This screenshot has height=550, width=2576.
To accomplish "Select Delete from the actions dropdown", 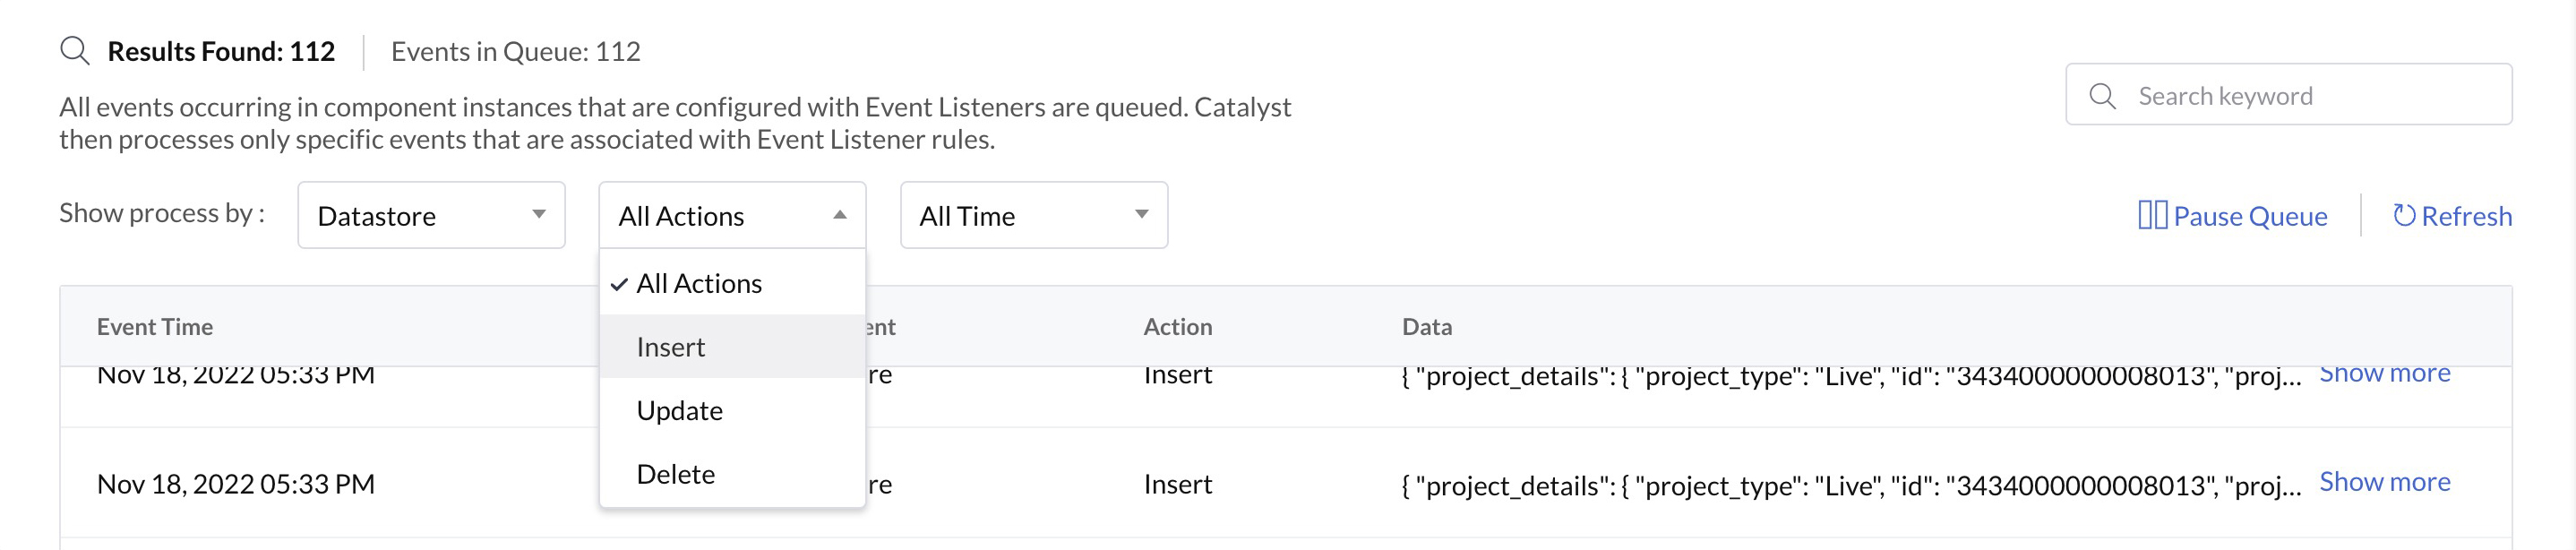I will pos(676,473).
